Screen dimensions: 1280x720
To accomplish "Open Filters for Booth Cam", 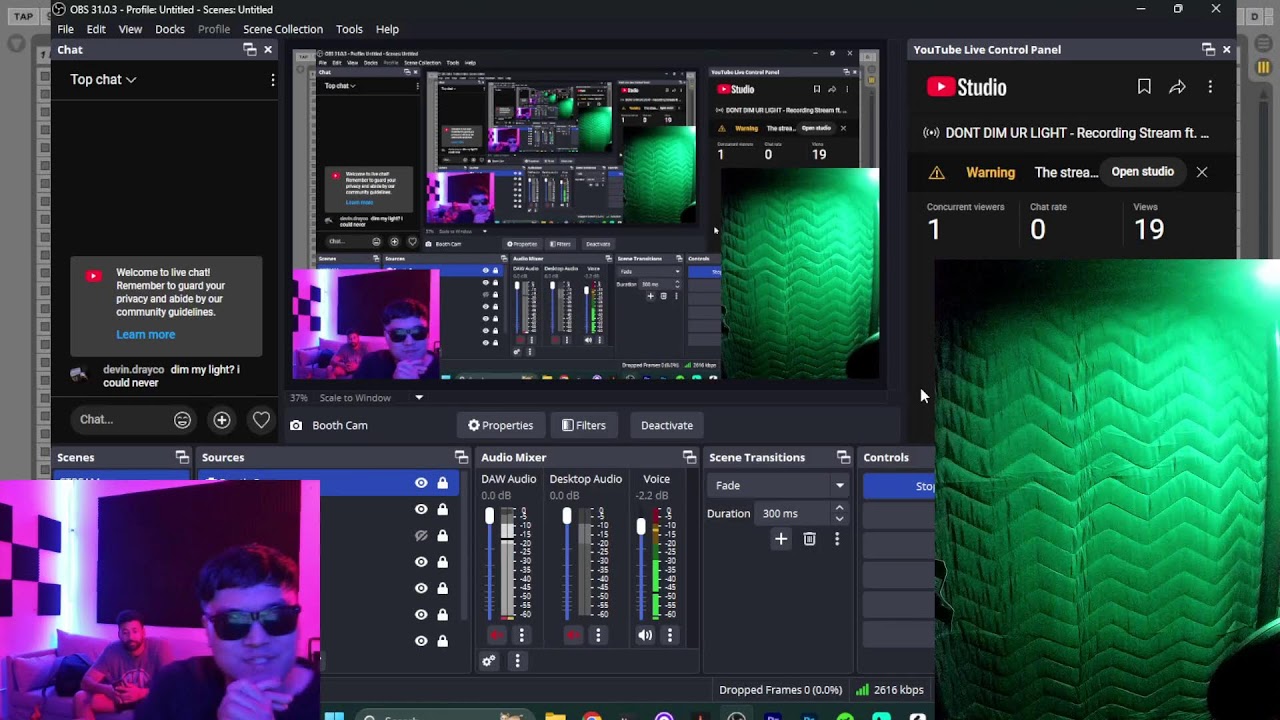I will coord(584,425).
